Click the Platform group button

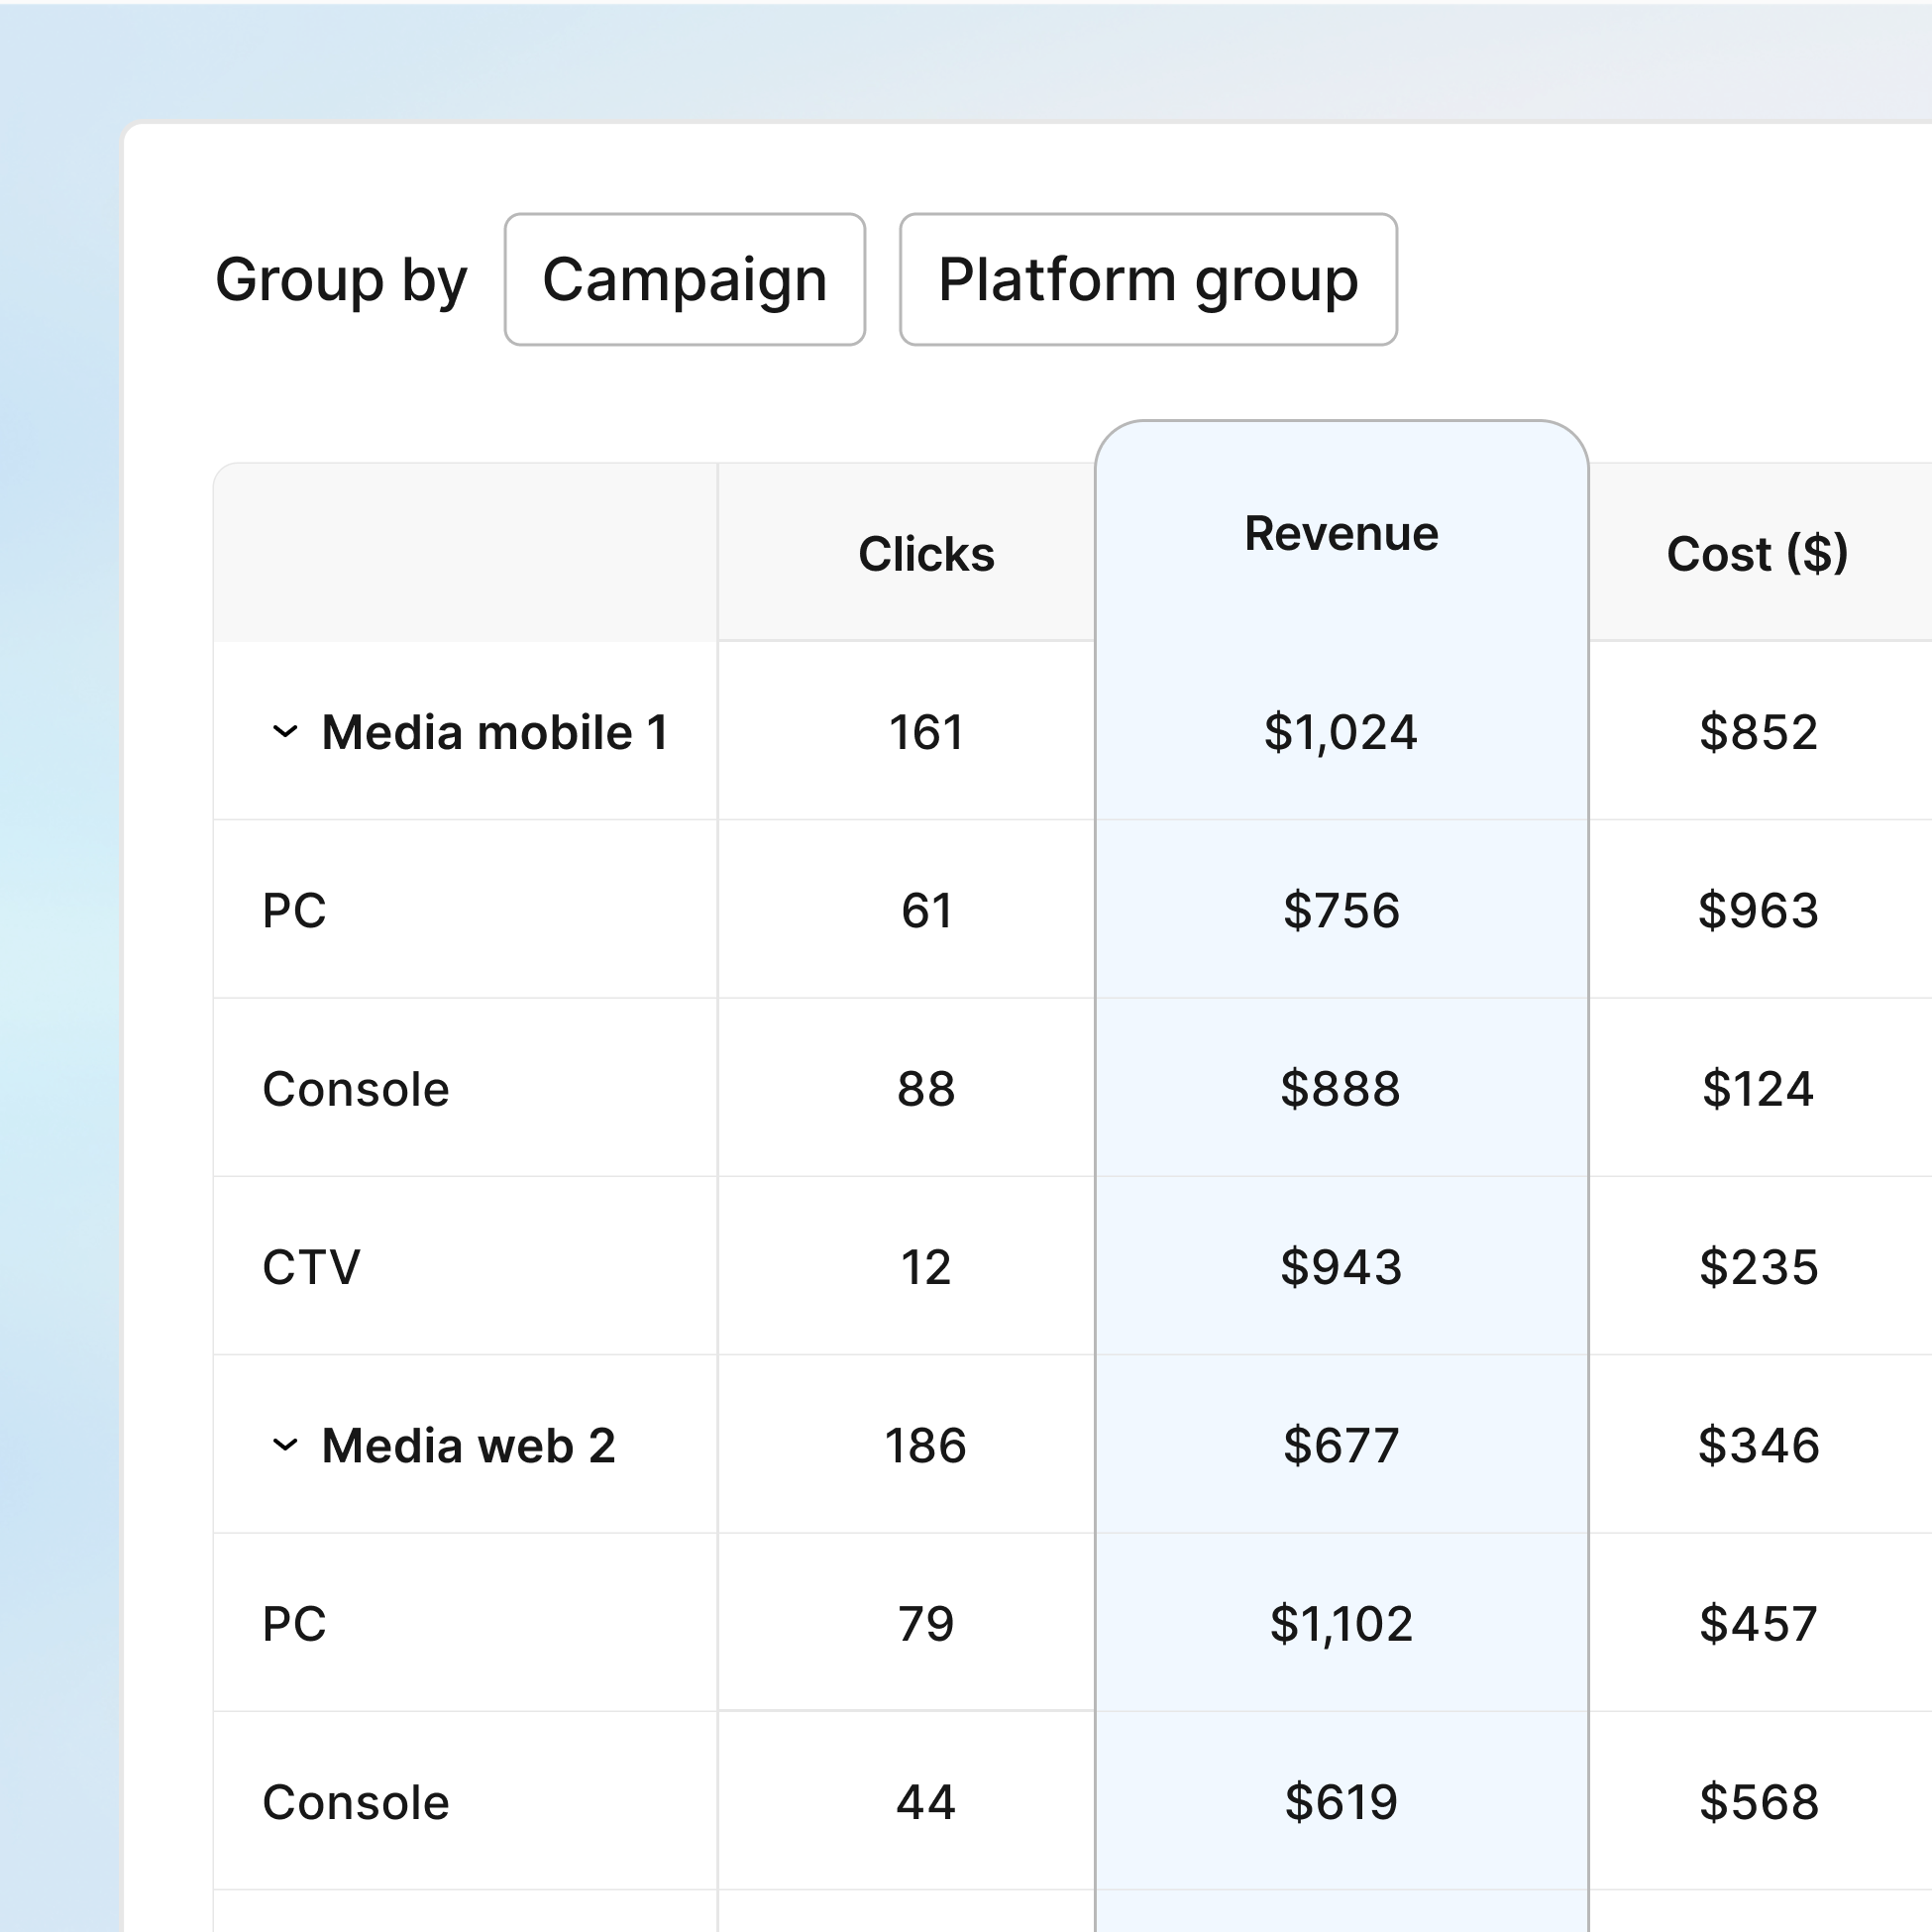click(1147, 279)
